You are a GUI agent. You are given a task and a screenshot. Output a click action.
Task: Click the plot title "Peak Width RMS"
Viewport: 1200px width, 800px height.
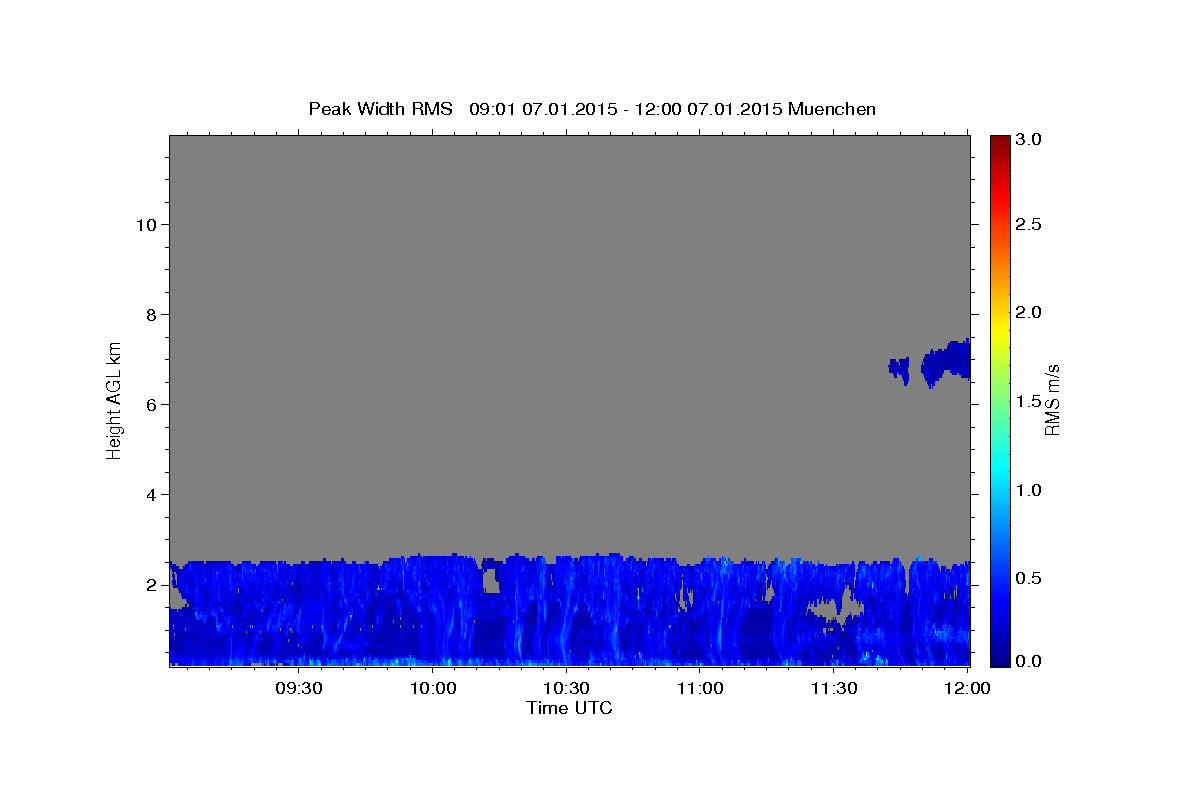[x=381, y=109]
